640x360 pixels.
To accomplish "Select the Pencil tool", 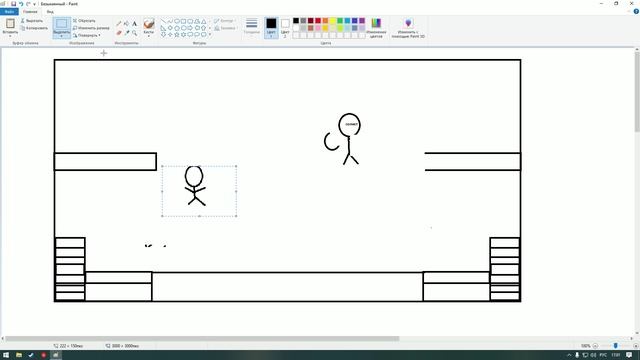I will pyautogui.click(x=119, y=24).
